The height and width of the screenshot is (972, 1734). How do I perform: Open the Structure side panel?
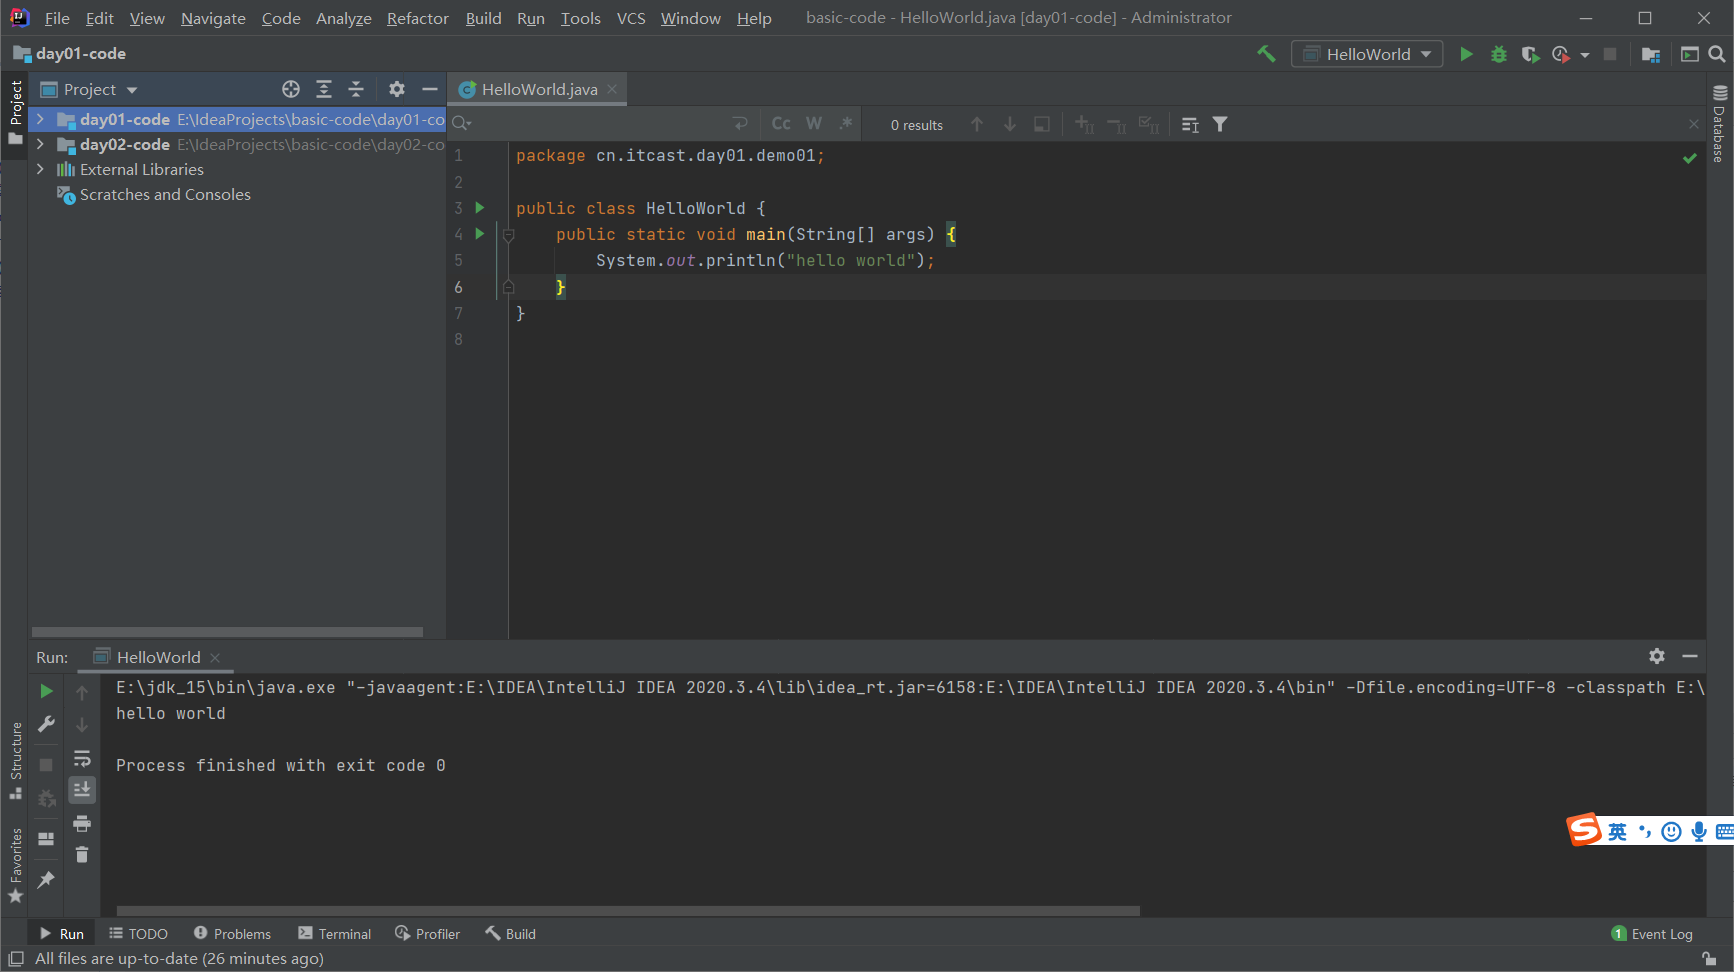tap(15, 760)
